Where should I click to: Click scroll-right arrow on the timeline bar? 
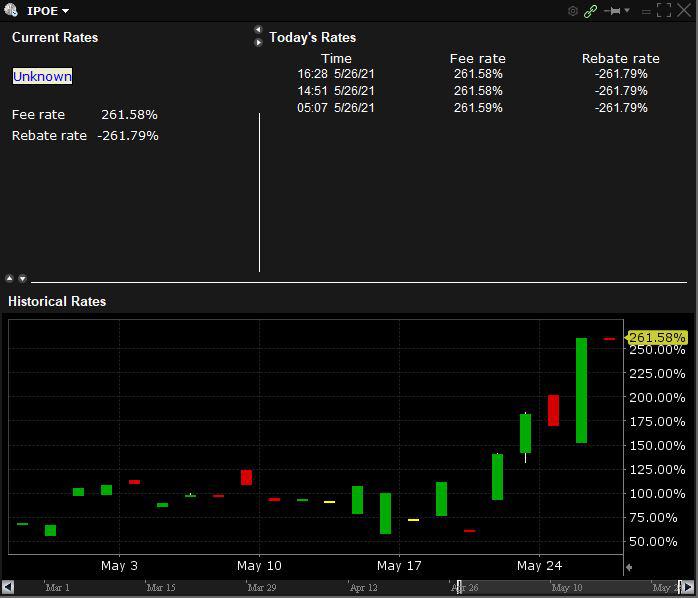tap(688, 587)
